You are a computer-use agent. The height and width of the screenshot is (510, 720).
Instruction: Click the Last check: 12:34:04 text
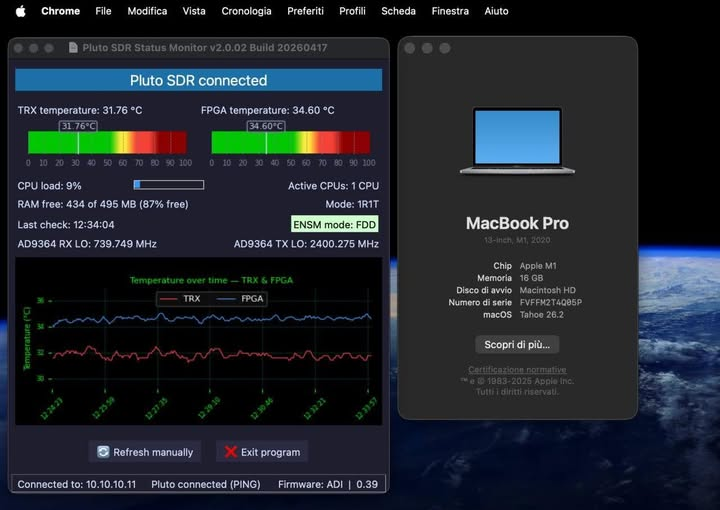click(66, 224)
